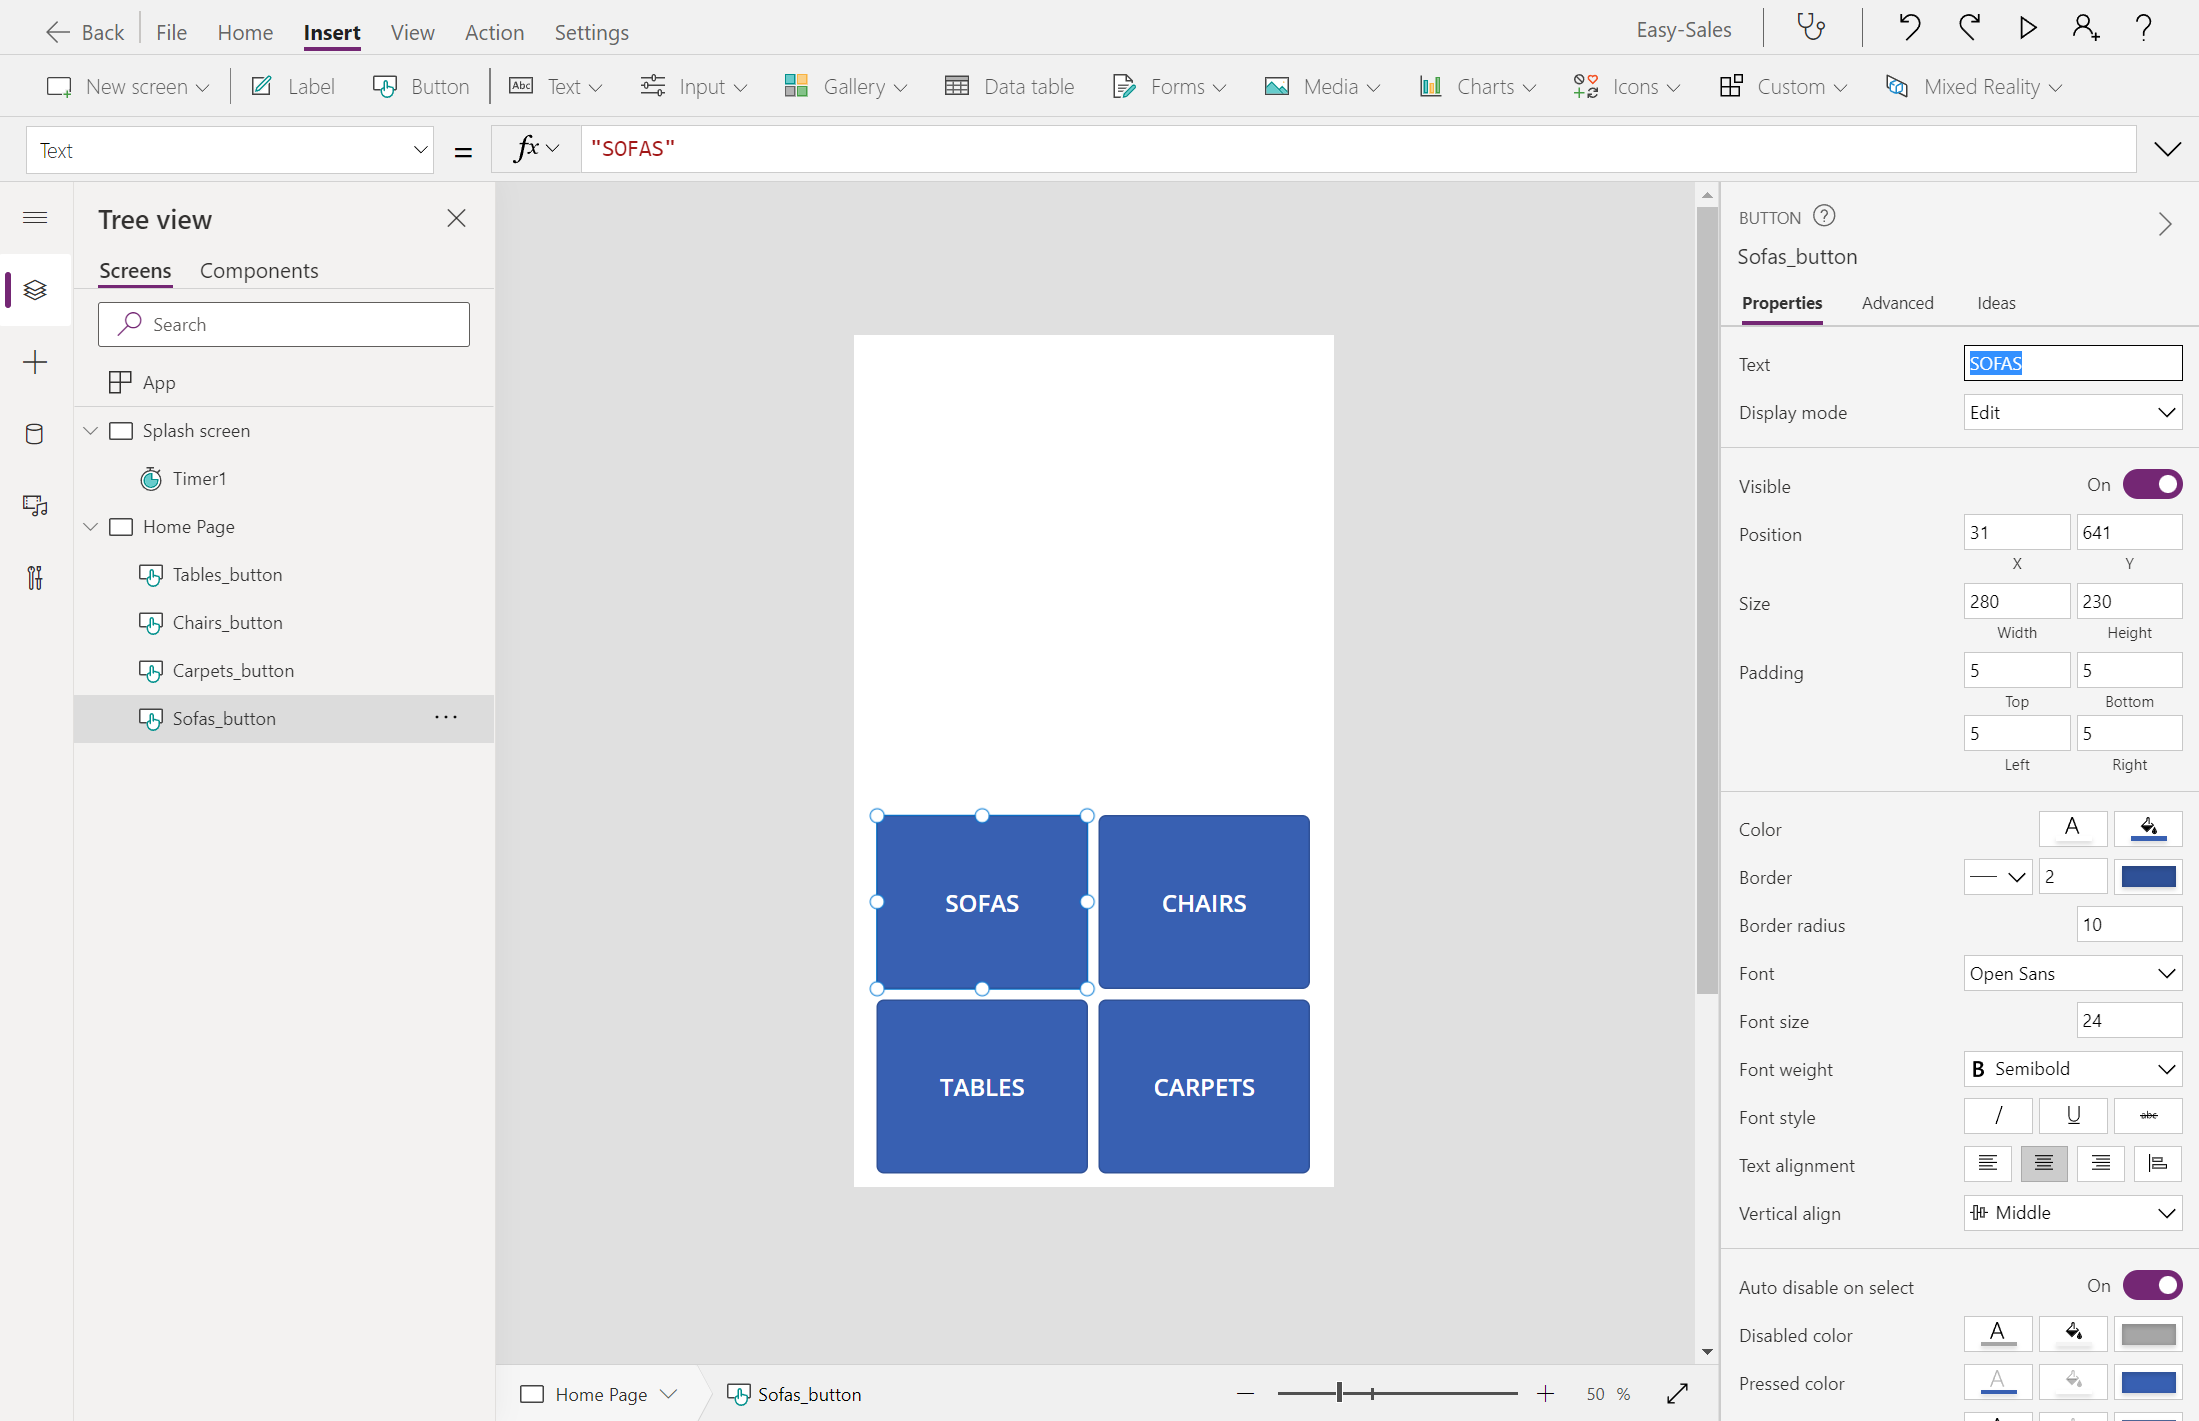The height and width of the screenshot is (1421, 2199).
Task: Toggle Auto disable on select switch
Action: click(x=2152, y=1286)
